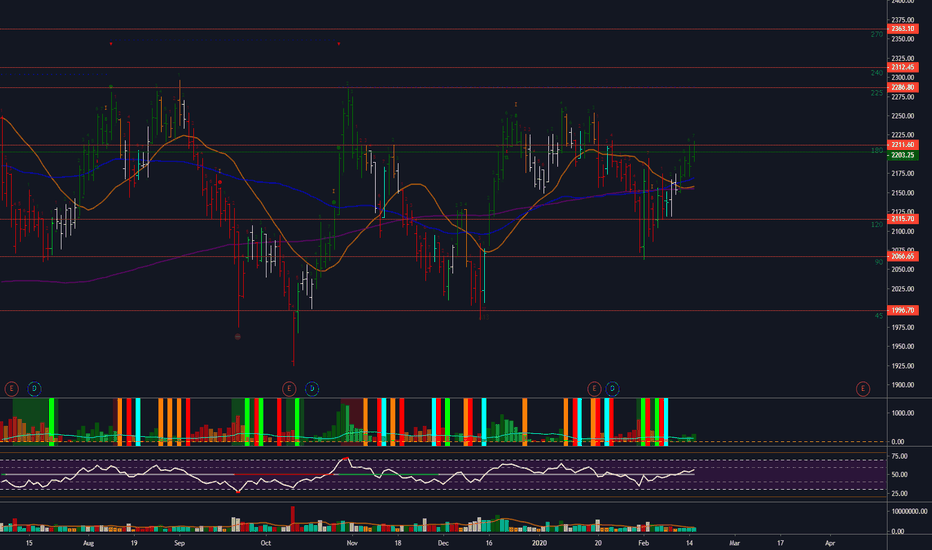Viewport: 932px width, 550px height.
Task: Click the Apr label on time axis
Action: (830, 543)
